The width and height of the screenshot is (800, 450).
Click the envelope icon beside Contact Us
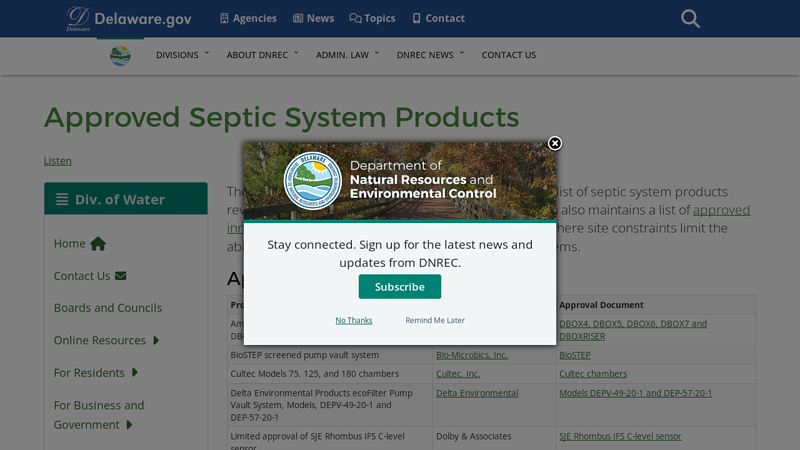point(120,276)
